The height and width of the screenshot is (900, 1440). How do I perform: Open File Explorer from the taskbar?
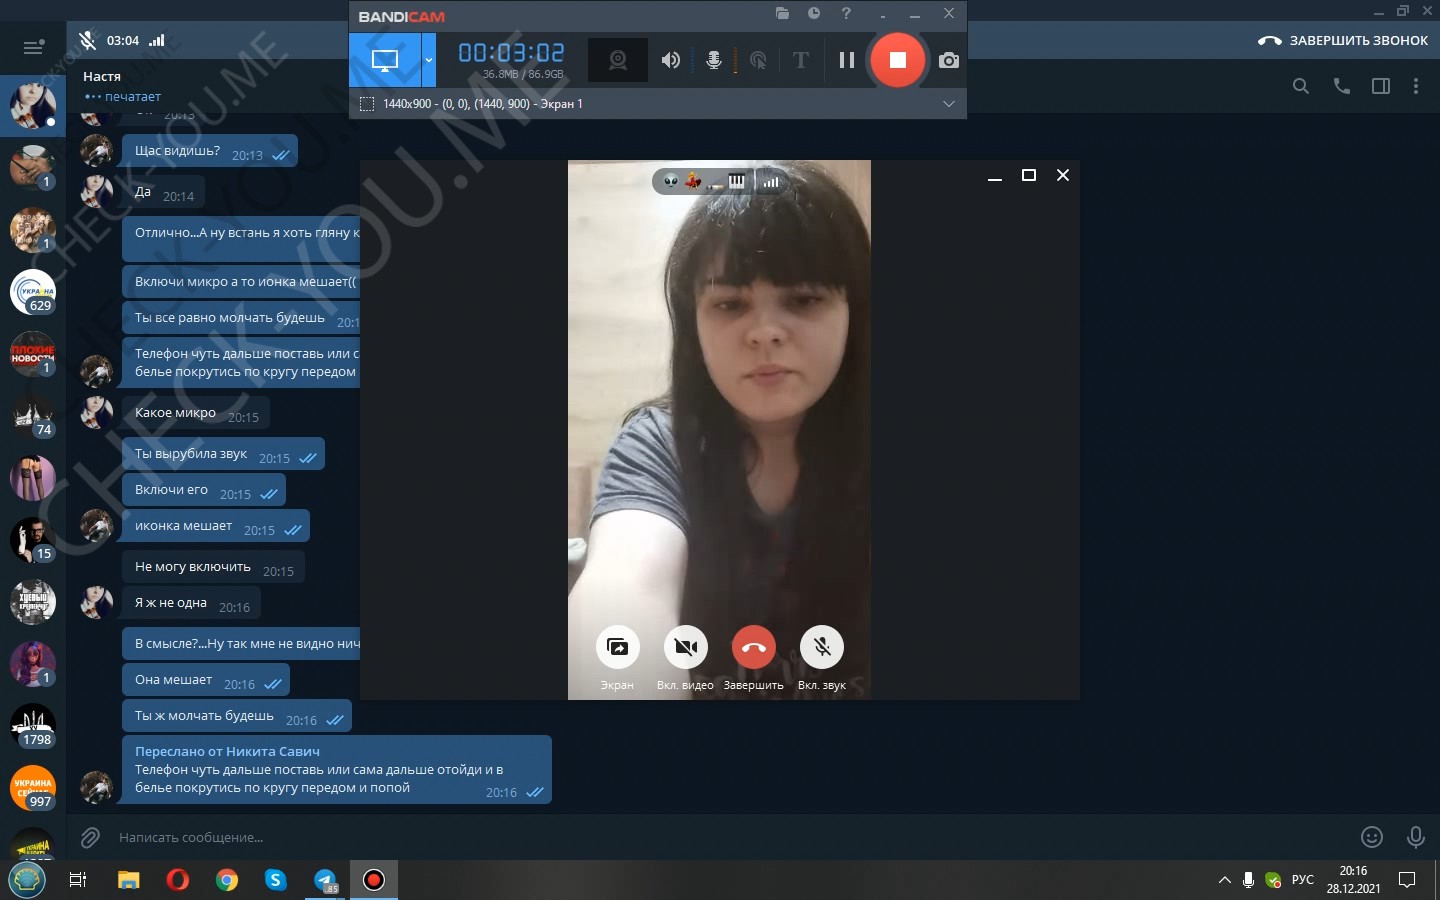coord(129,880)
